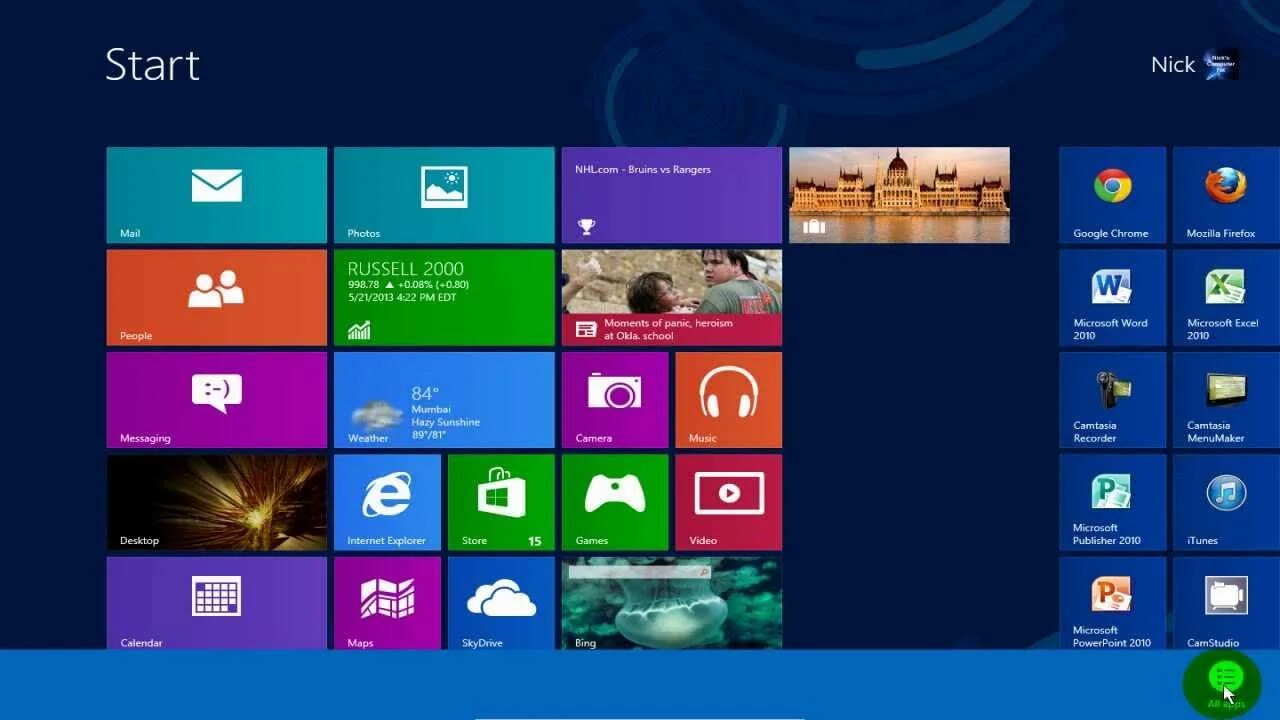Launch Camtasia Recorder
This screenshot has height=720, width=1280.
click(1112, 400)
